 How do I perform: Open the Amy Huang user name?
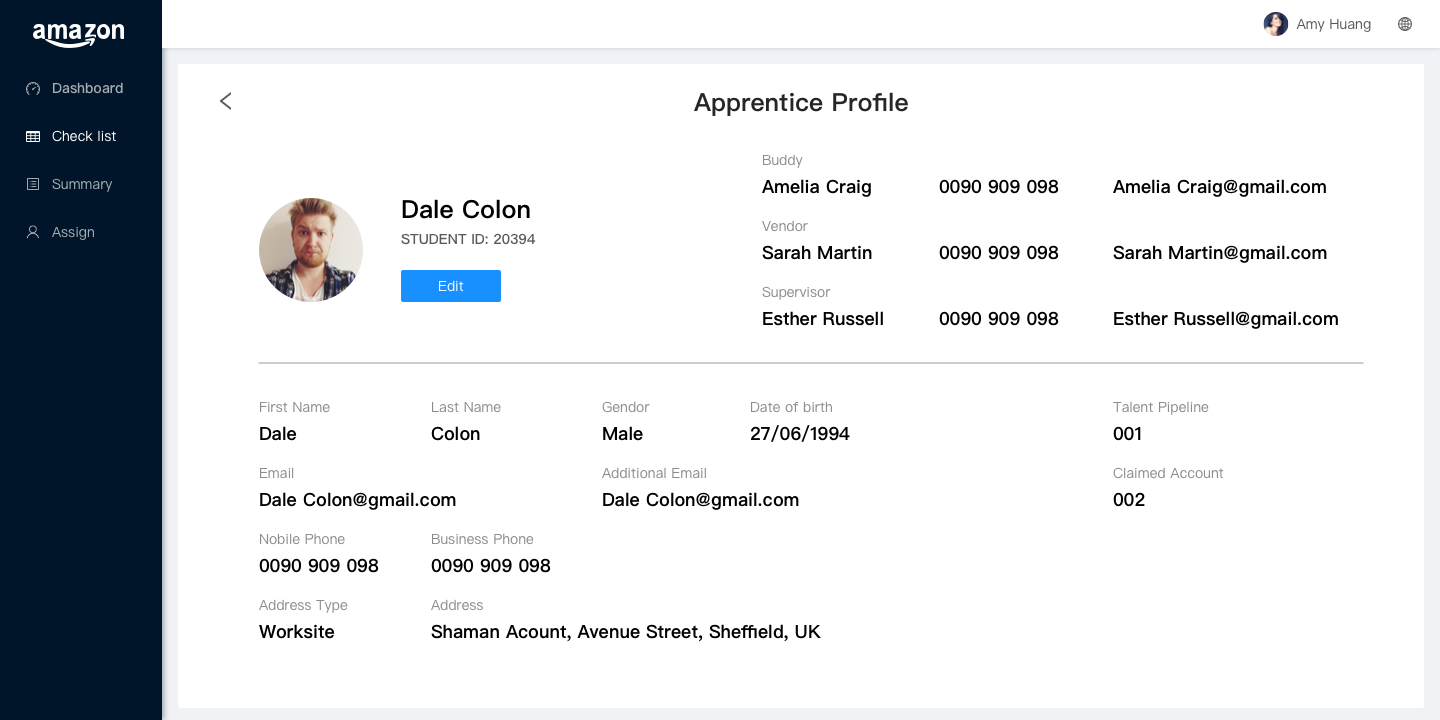[x=1333, y=24]
